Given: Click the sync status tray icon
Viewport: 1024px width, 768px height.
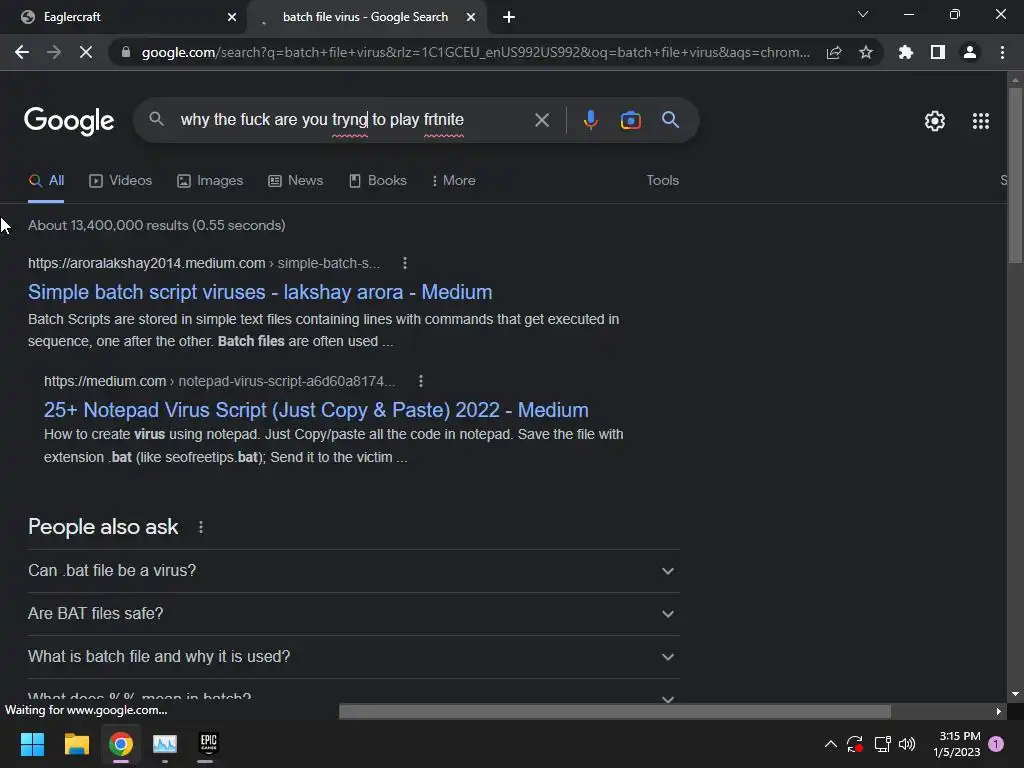Looking at the screenshot, I should 855,744.
